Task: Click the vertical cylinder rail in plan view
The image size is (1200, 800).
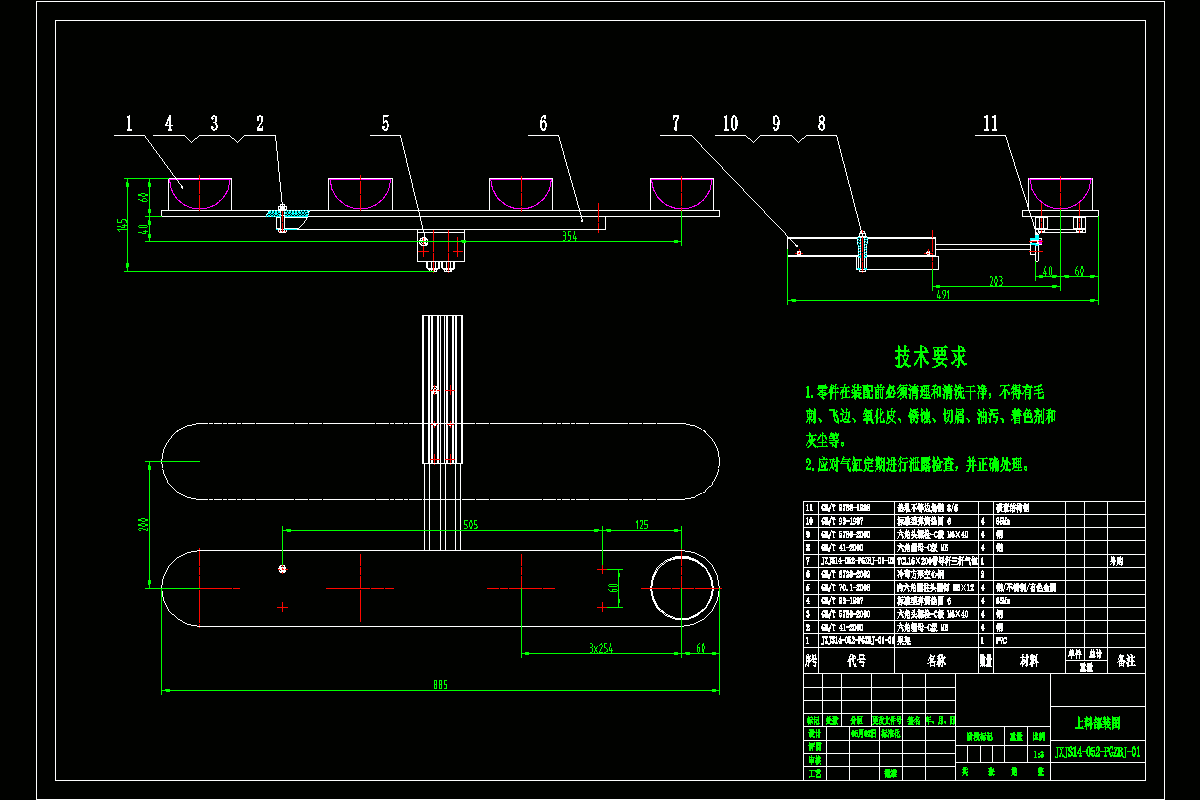Action: pyautogui.click(x=442, y=390)
